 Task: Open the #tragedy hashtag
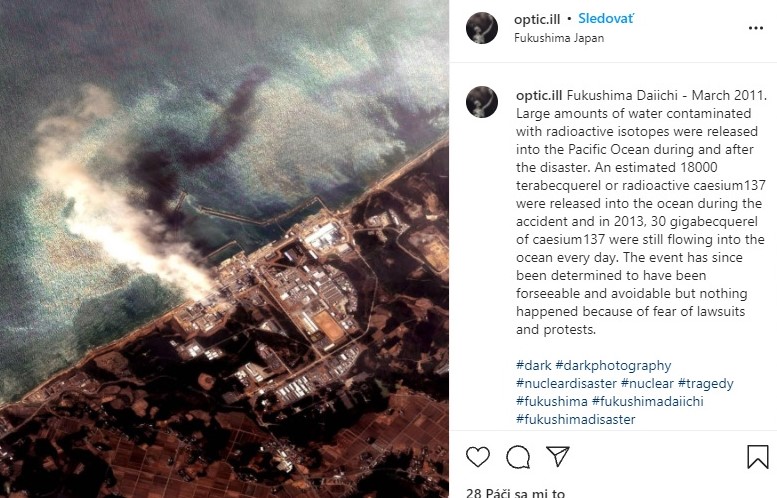click(x=706, y=384)
